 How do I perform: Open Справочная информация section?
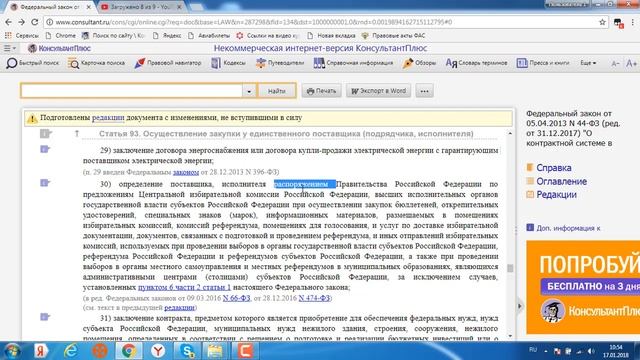tap(353, 63)
